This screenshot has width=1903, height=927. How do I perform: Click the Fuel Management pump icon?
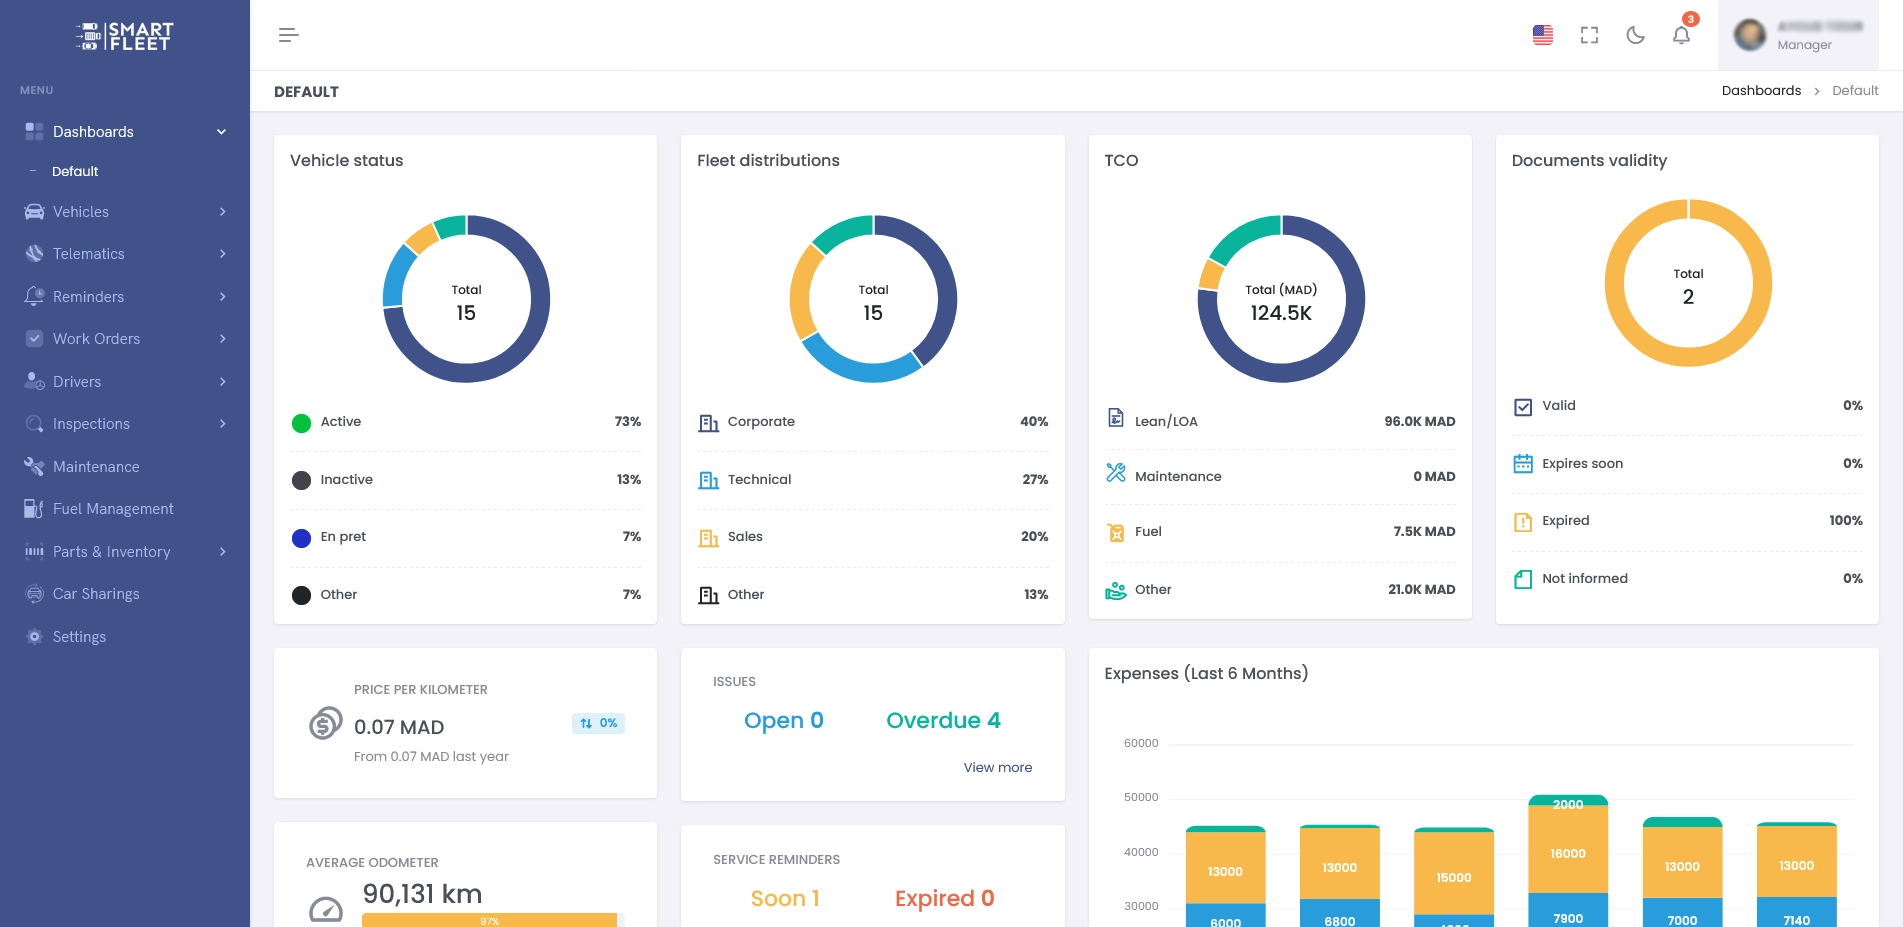[x=34, y=509]
